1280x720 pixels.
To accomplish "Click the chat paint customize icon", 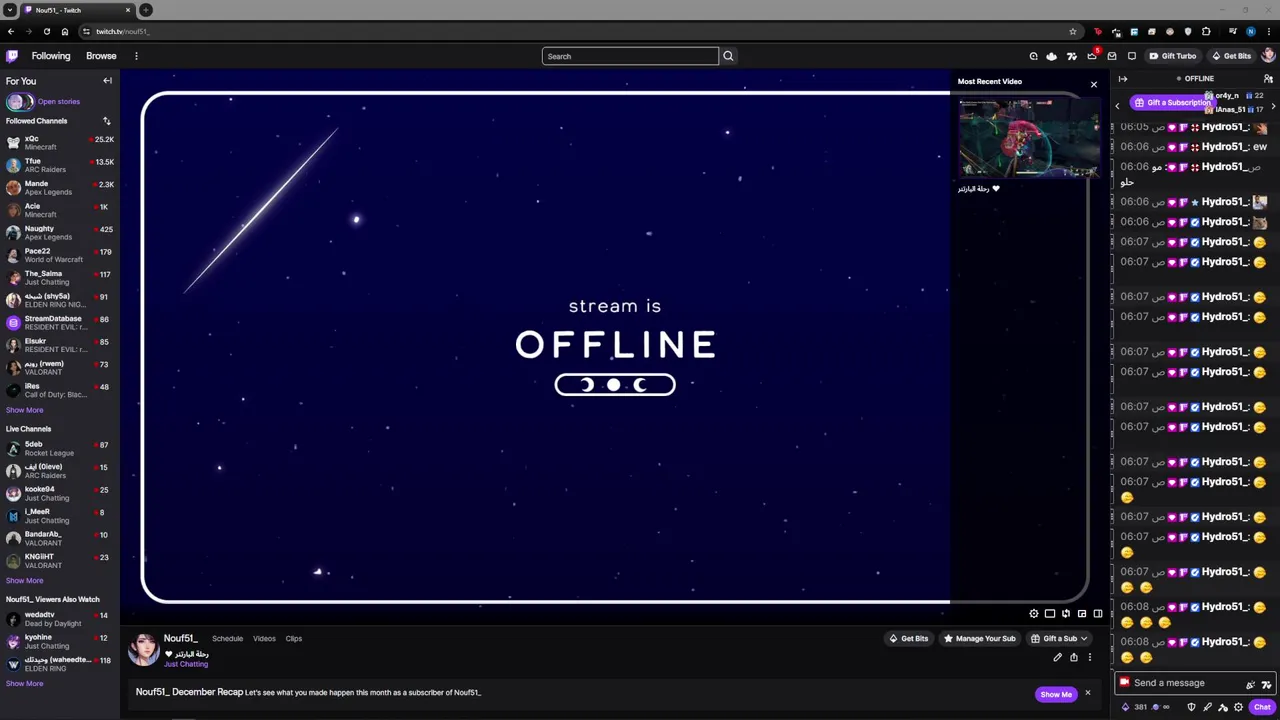I will coord(1223,707).
